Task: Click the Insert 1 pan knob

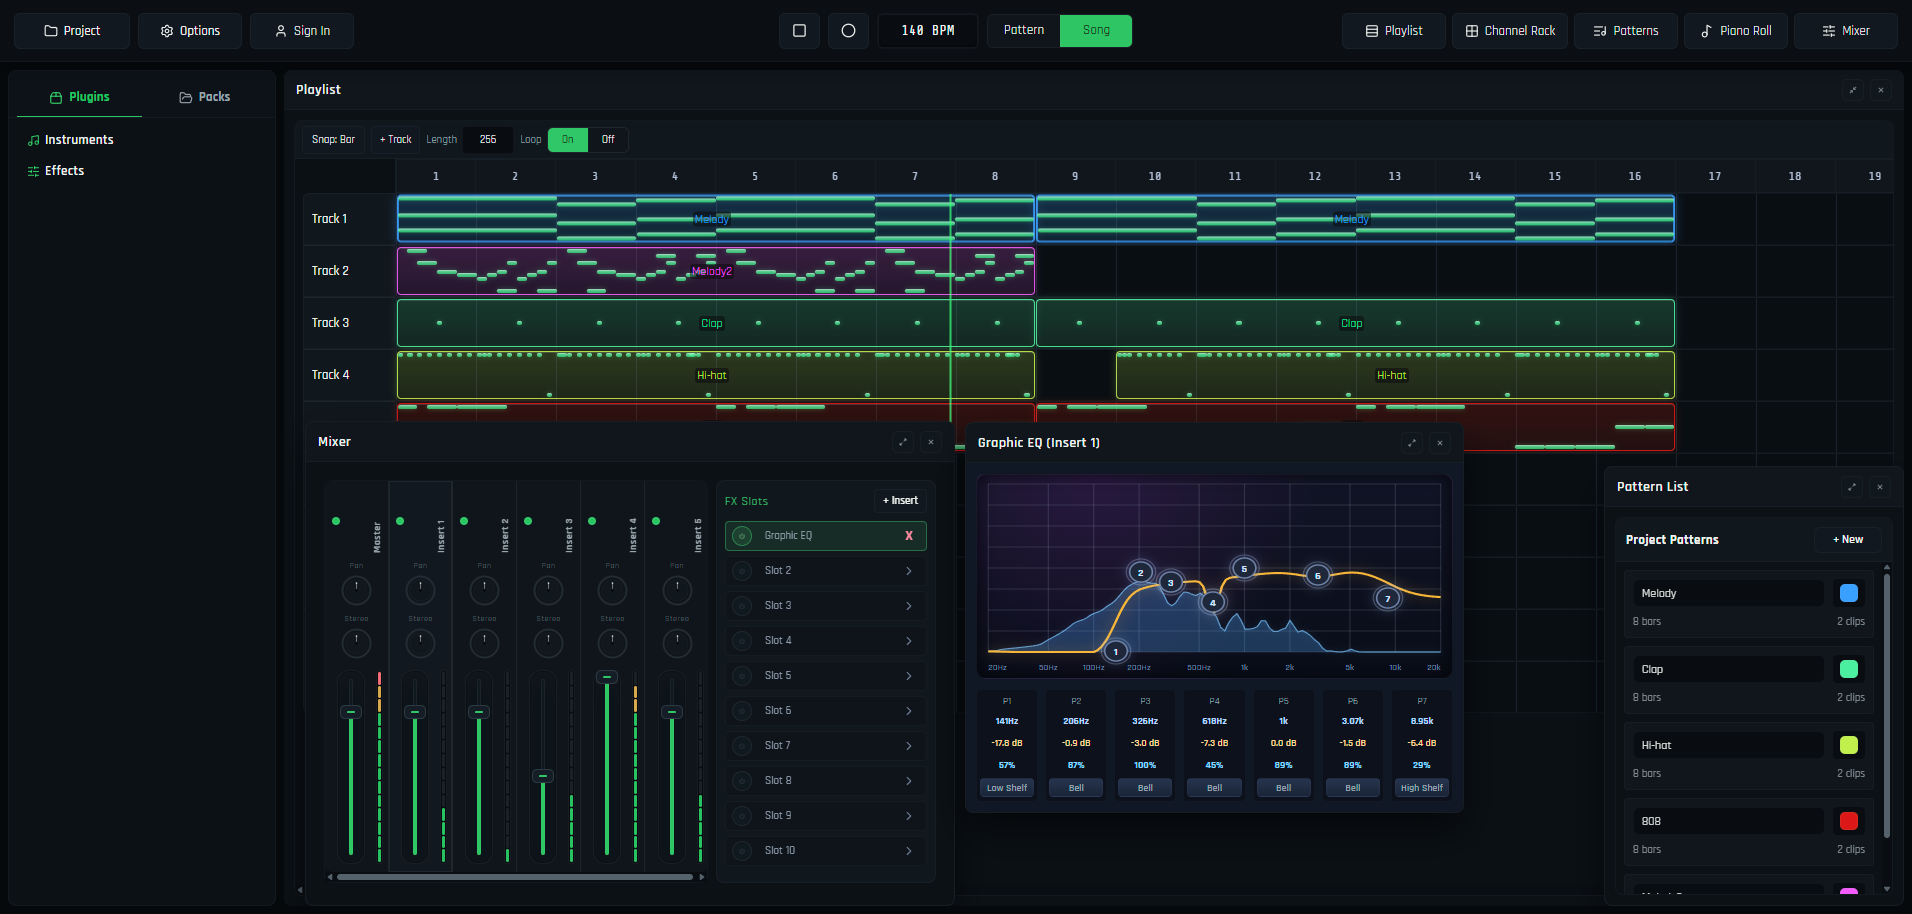Action: pyautogui.click(x=420, y=590)
